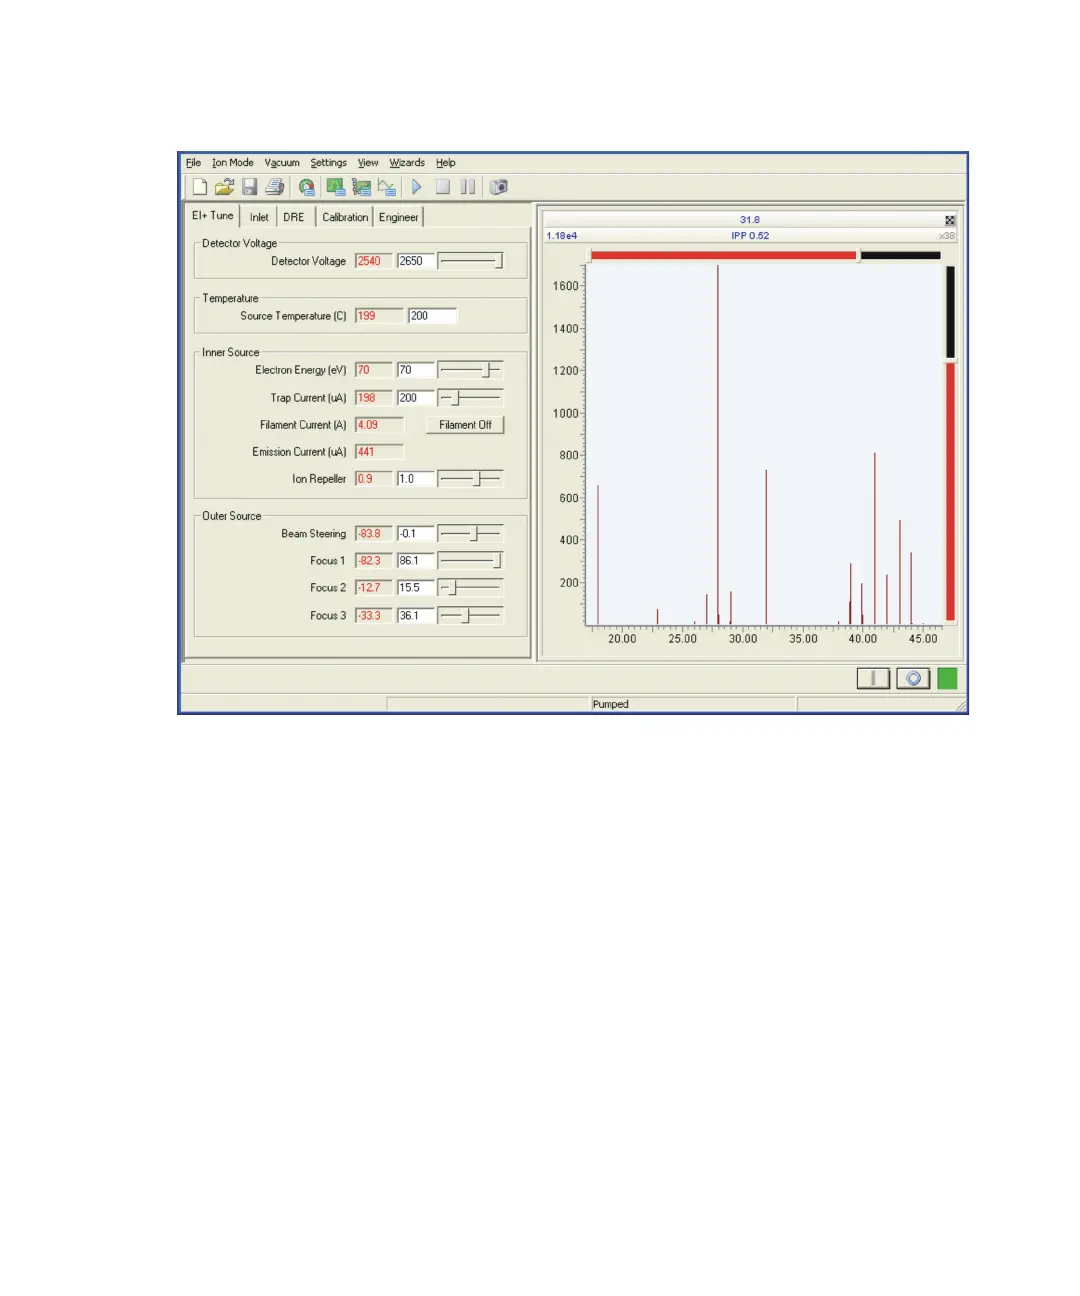Start acquisition with blue play icon
Screen dimensions: 1080x1296
416,187
